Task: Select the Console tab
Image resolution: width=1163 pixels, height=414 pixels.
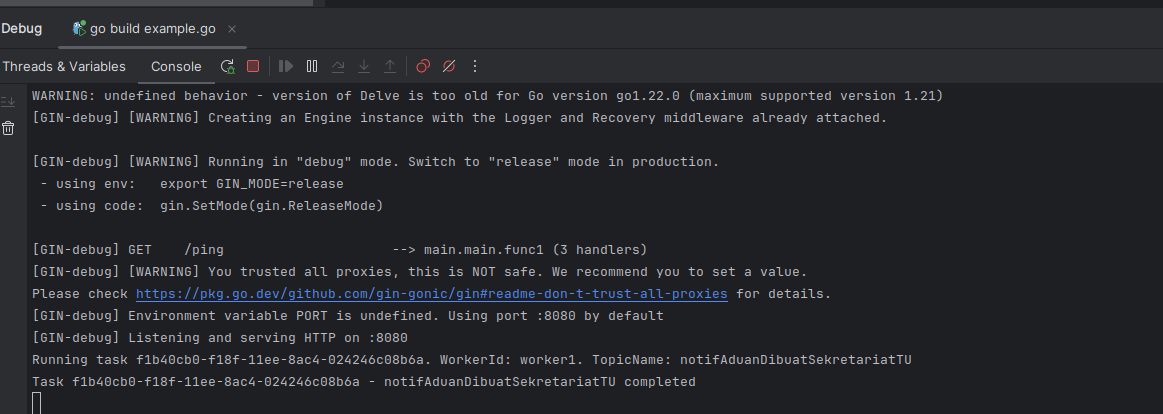Action: click(x=176, y=66)
